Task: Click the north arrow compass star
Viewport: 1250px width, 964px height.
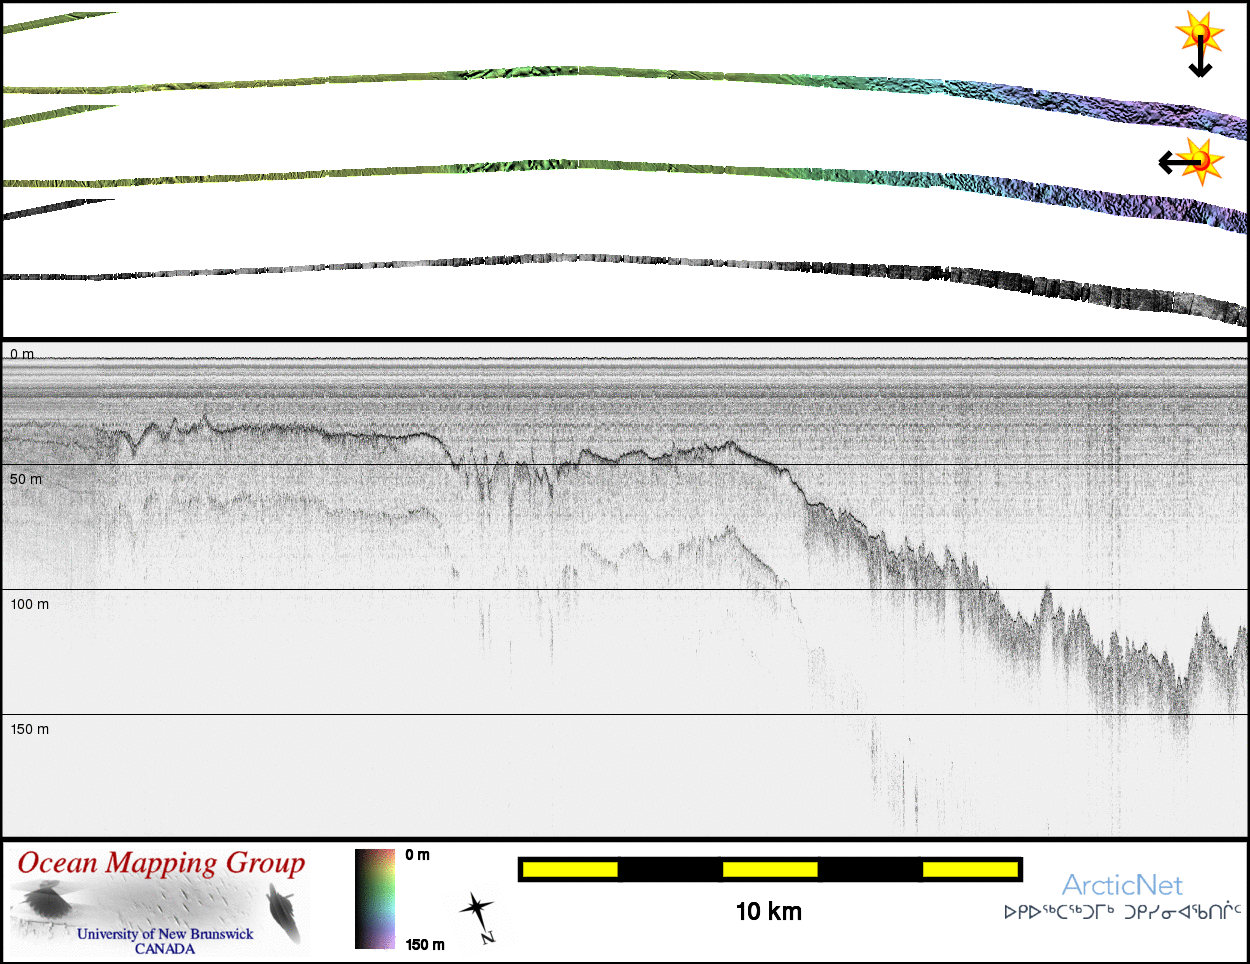Action: tap(477, 912)
